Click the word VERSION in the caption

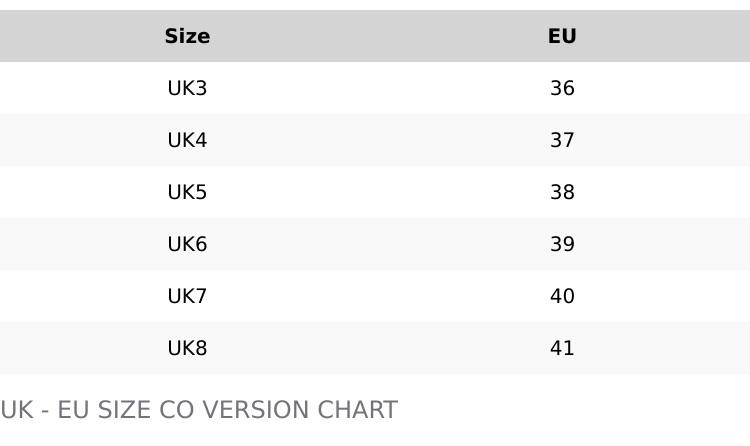pyautogui.click(x=255, y=410)
